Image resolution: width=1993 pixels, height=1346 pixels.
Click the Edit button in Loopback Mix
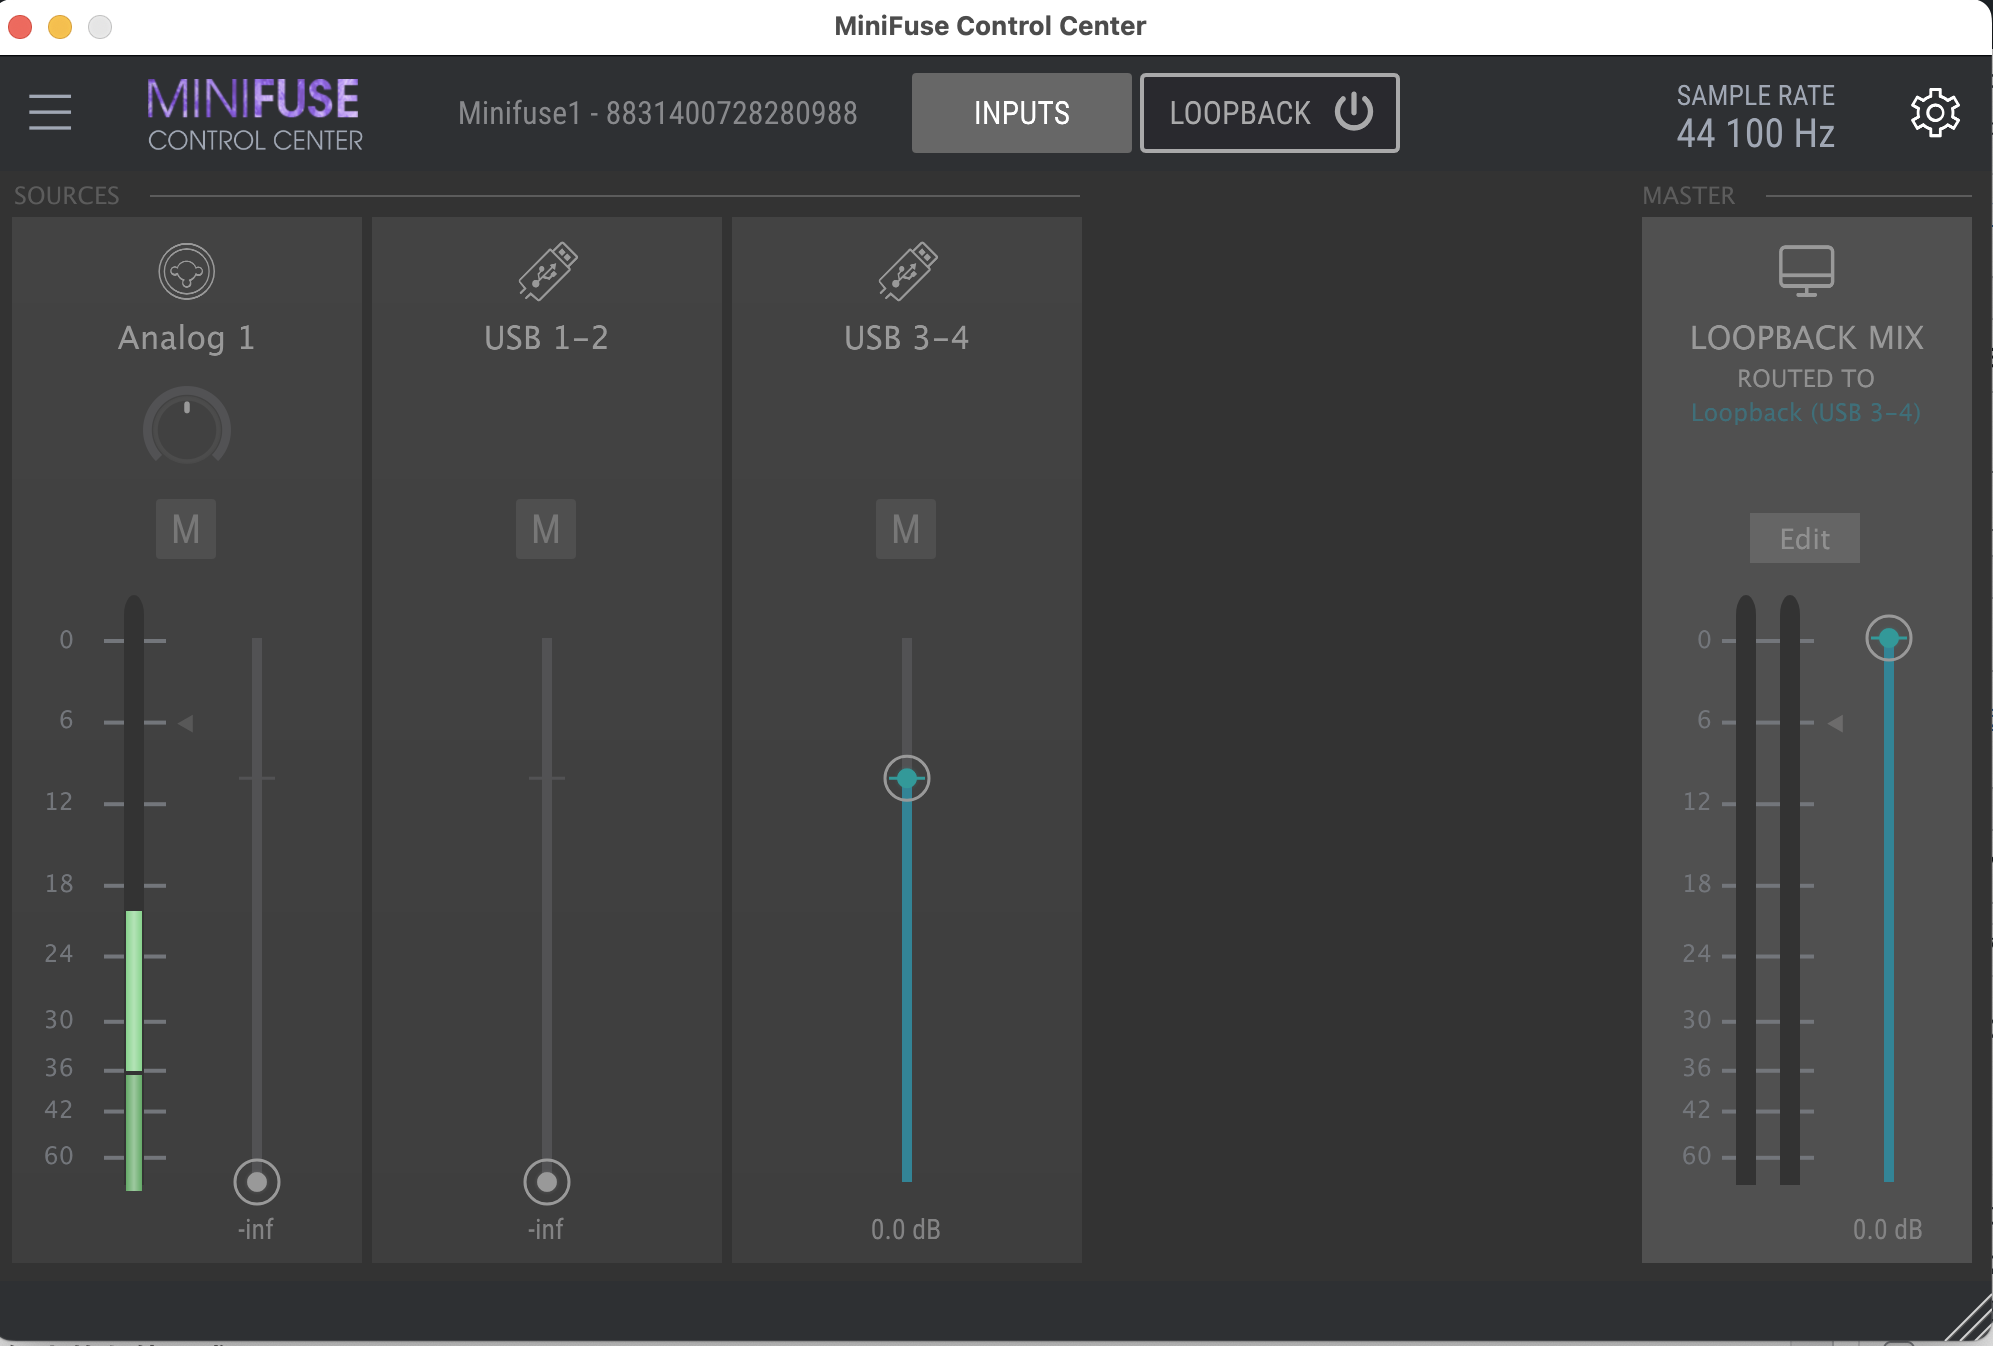pos(1804,539)
